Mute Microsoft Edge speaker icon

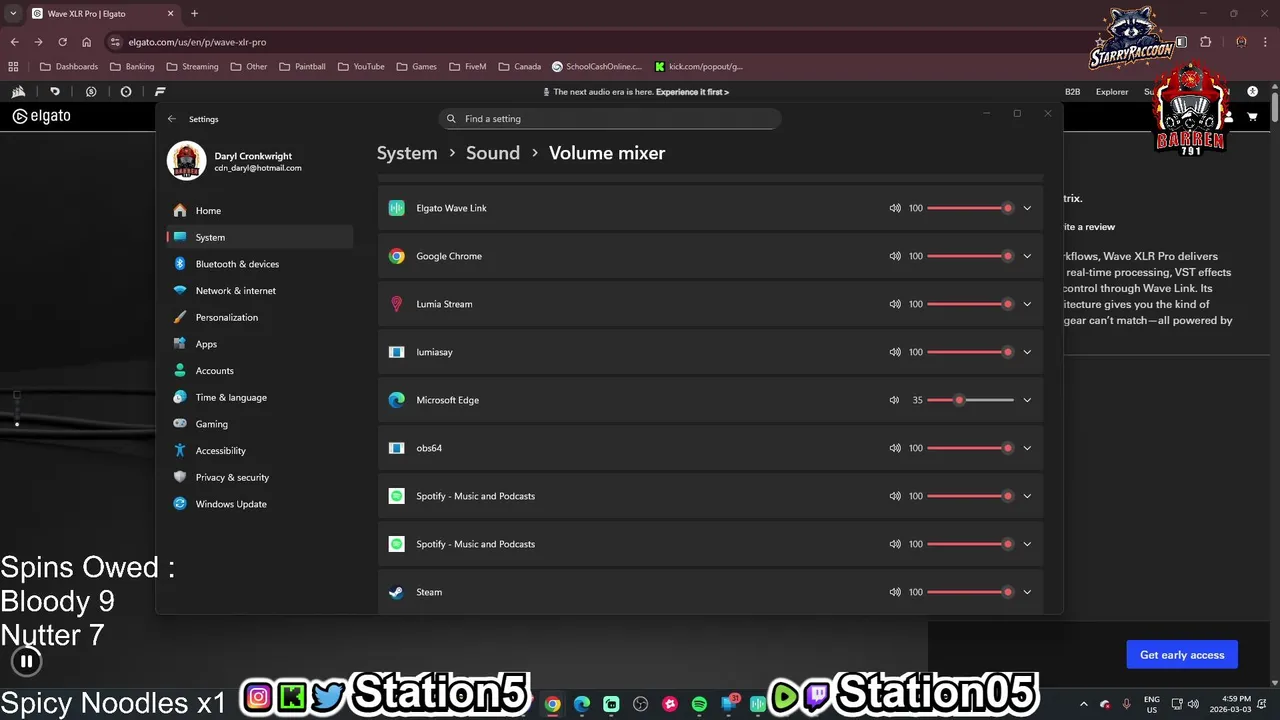point(895,400)
